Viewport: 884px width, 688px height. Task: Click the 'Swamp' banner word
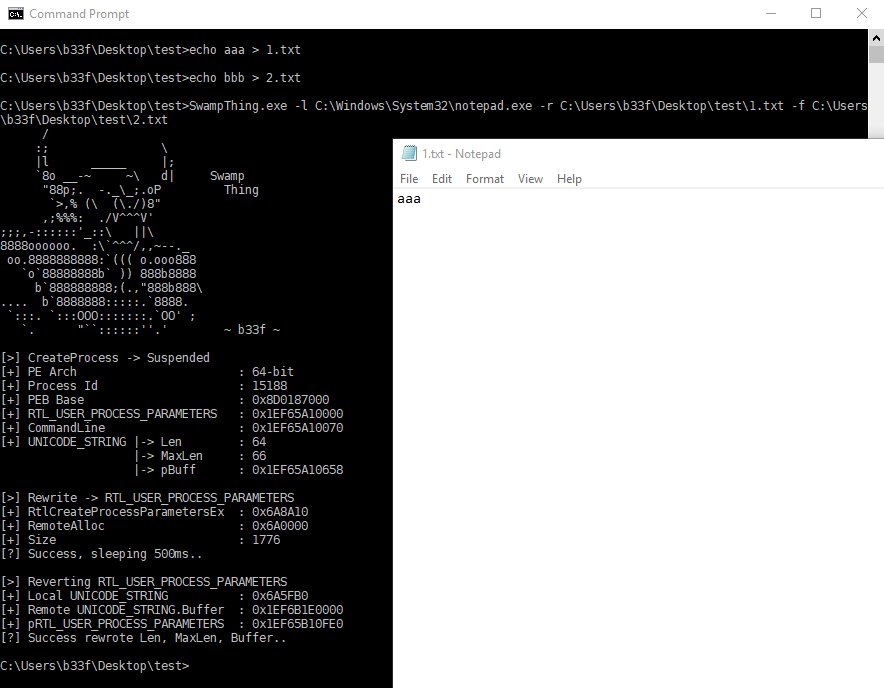[x=227, y=176]
